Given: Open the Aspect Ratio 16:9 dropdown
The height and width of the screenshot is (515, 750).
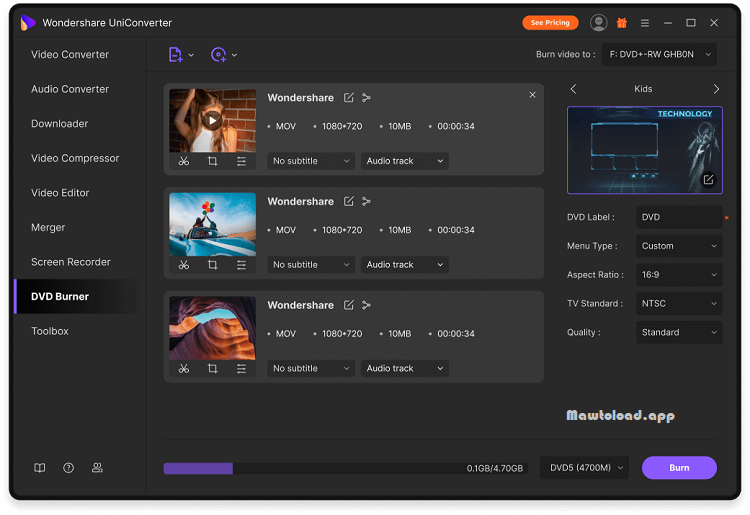Looking at the screenshot, I should pos(679,274).
